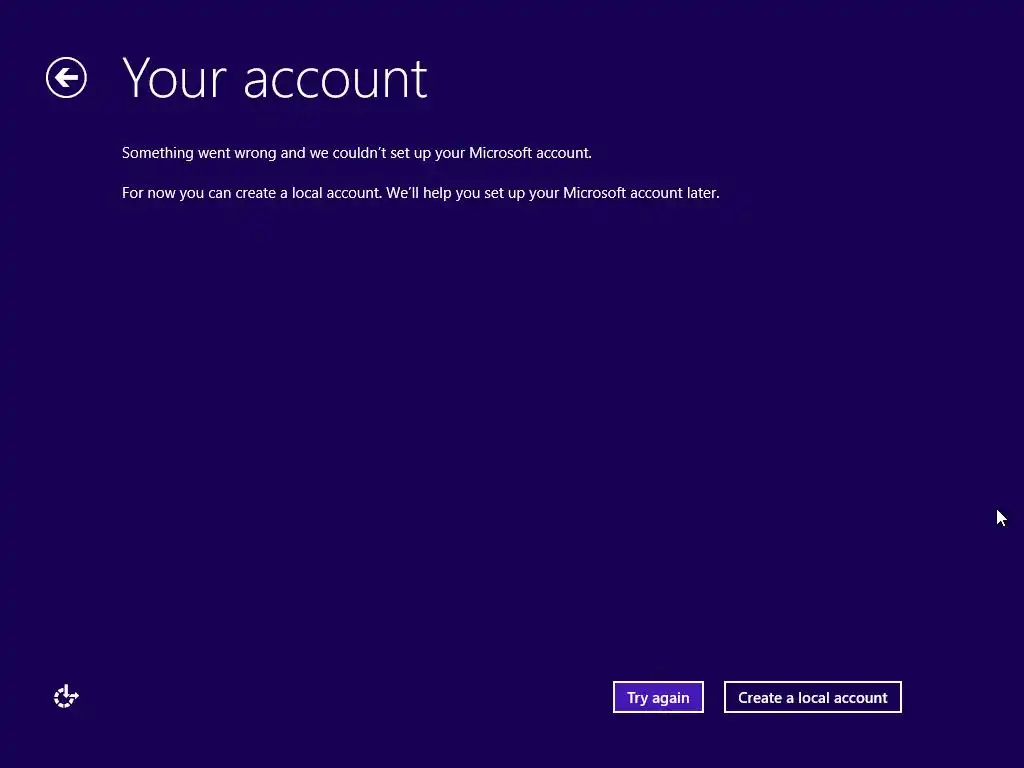Choose Create a local account
Viewport: 1024px width, 768px height.
812,697
